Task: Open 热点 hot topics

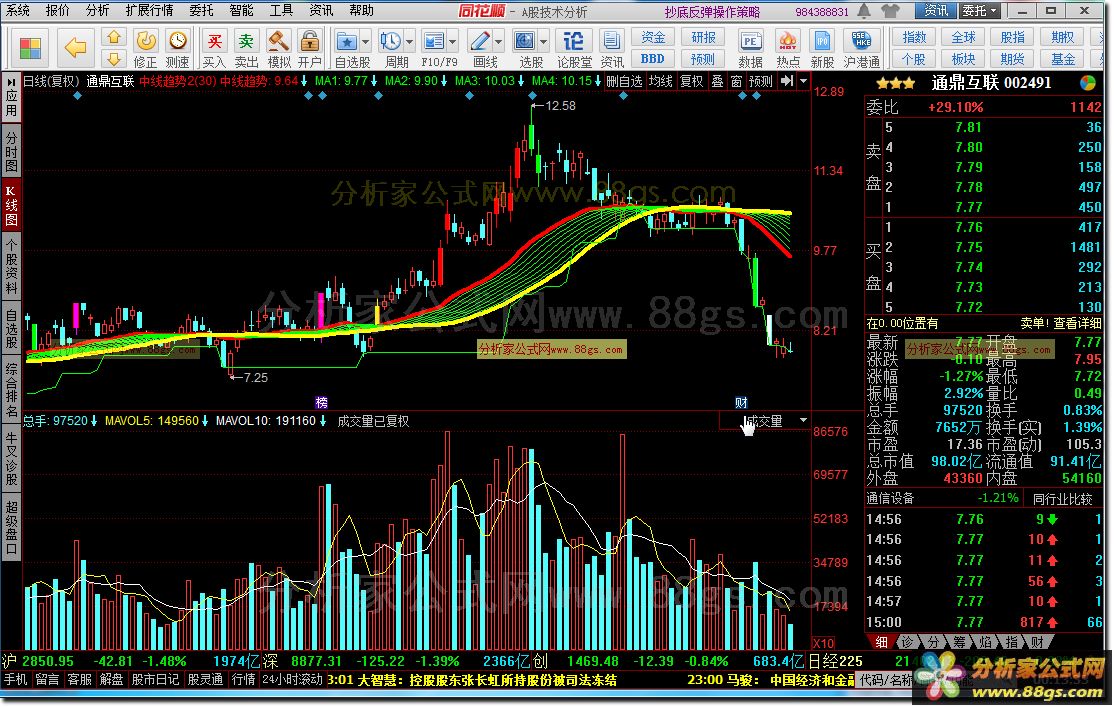Action: click(787, 48)
